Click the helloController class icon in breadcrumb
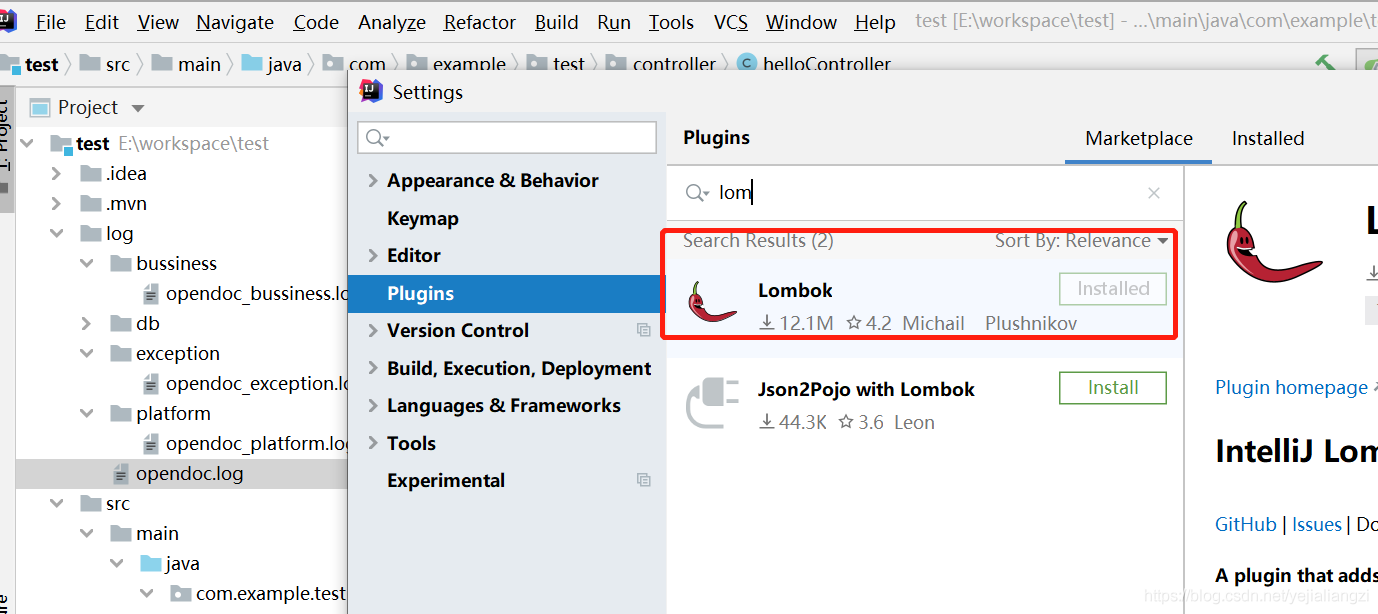 coord(746,64)
